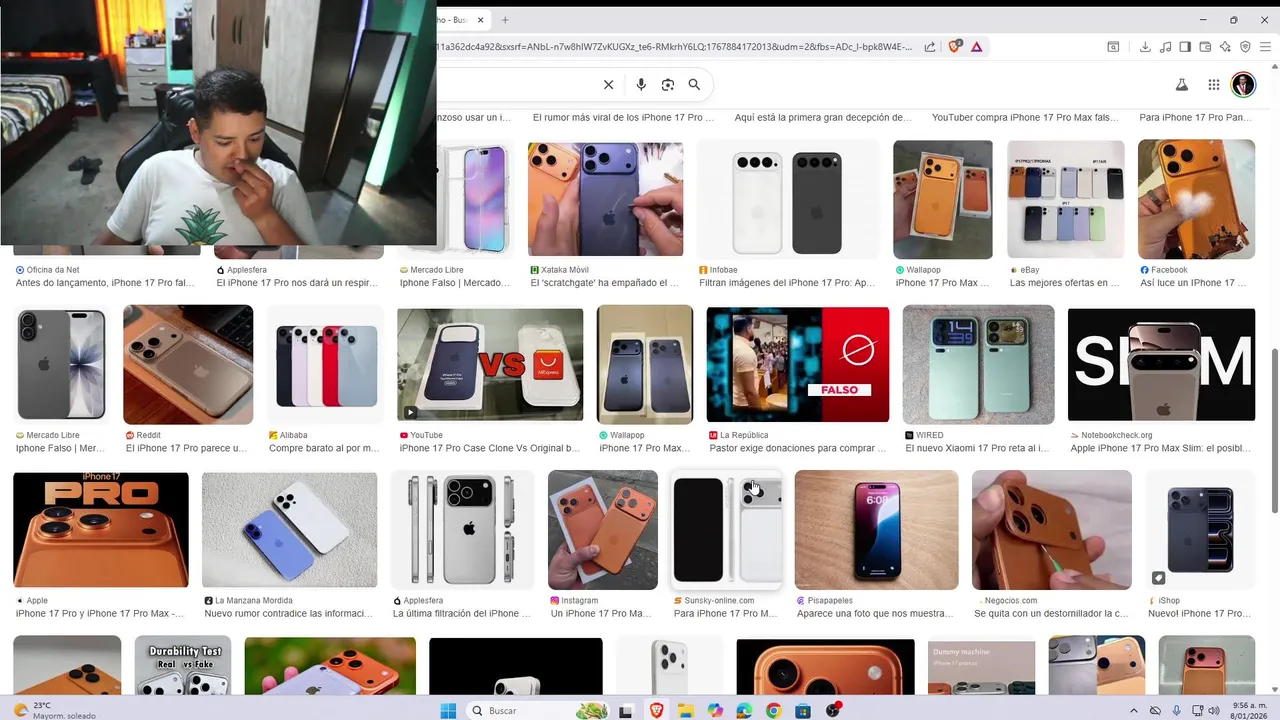This screenshot has height=720, width=1280.
Task: Open link 'La última filtración del iPhone ...'
Action: pos(462,613)
